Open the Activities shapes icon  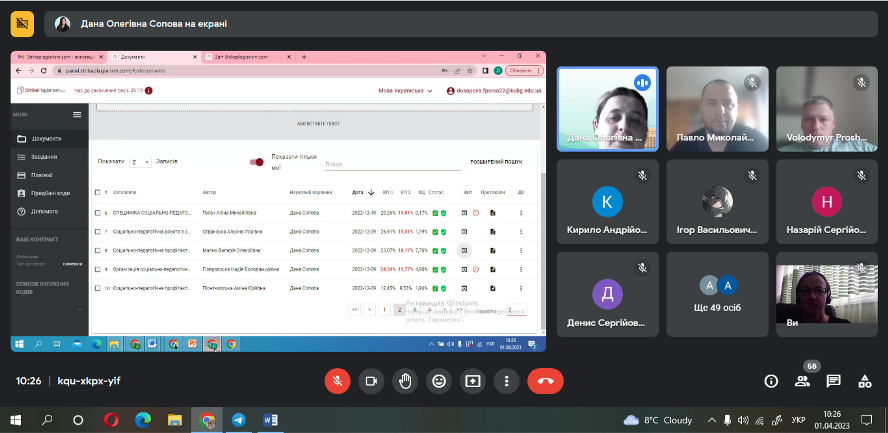click(x=864, y=381)
